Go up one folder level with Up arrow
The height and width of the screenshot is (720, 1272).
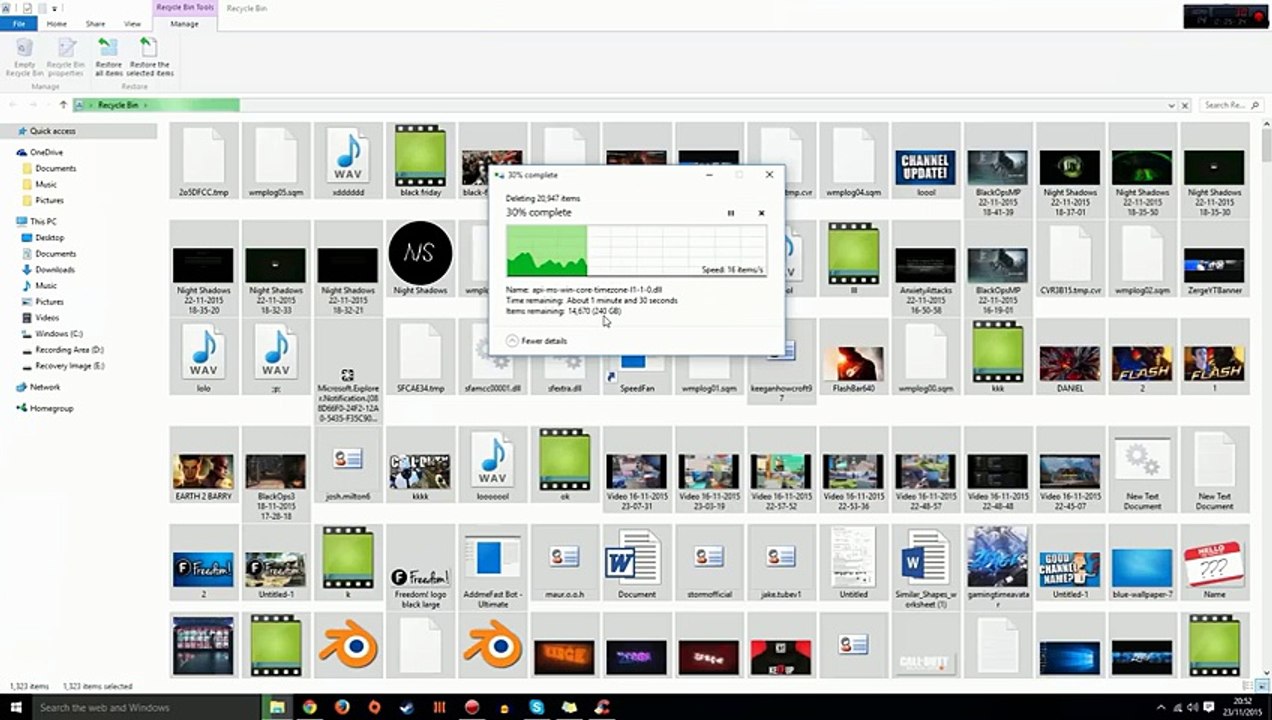coord(63,105)
